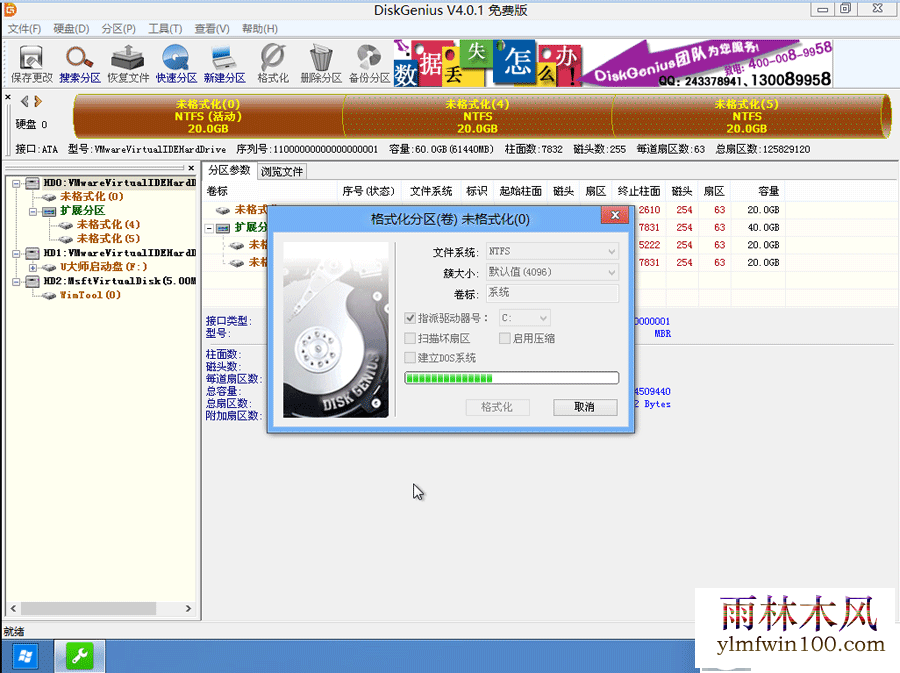Click the 取消 button in format dialog
The height and width of the screenshot is (673, 900).
point(585,407)
